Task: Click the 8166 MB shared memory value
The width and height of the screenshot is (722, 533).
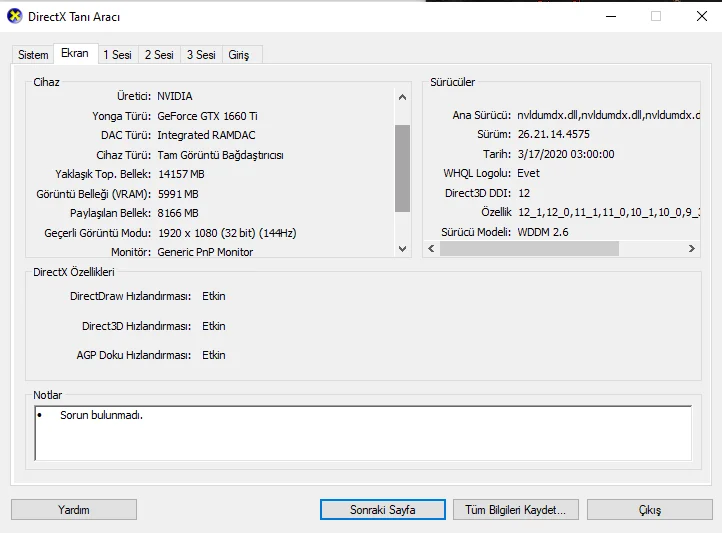Action: (x=178, y=213)
